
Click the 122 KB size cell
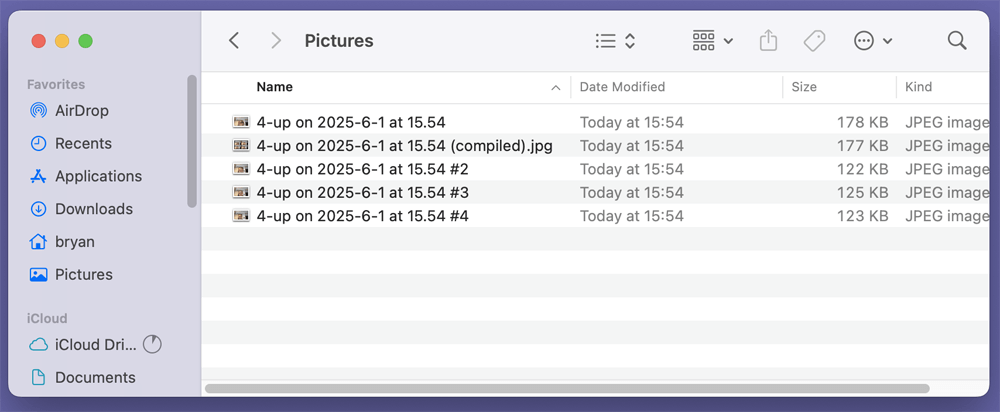point(862,169)
